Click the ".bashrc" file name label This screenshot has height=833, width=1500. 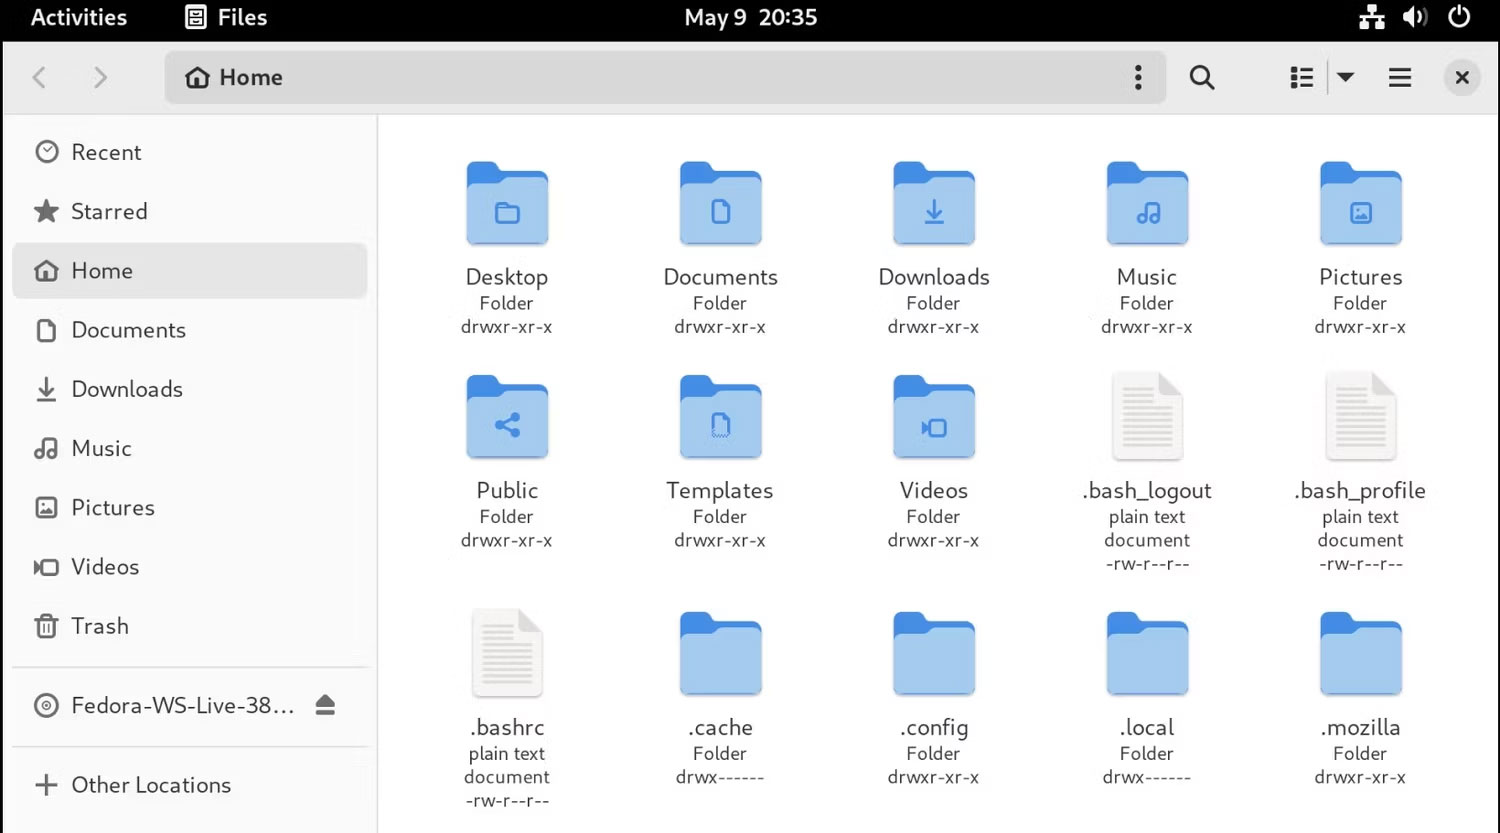click(x=507, y=727)
